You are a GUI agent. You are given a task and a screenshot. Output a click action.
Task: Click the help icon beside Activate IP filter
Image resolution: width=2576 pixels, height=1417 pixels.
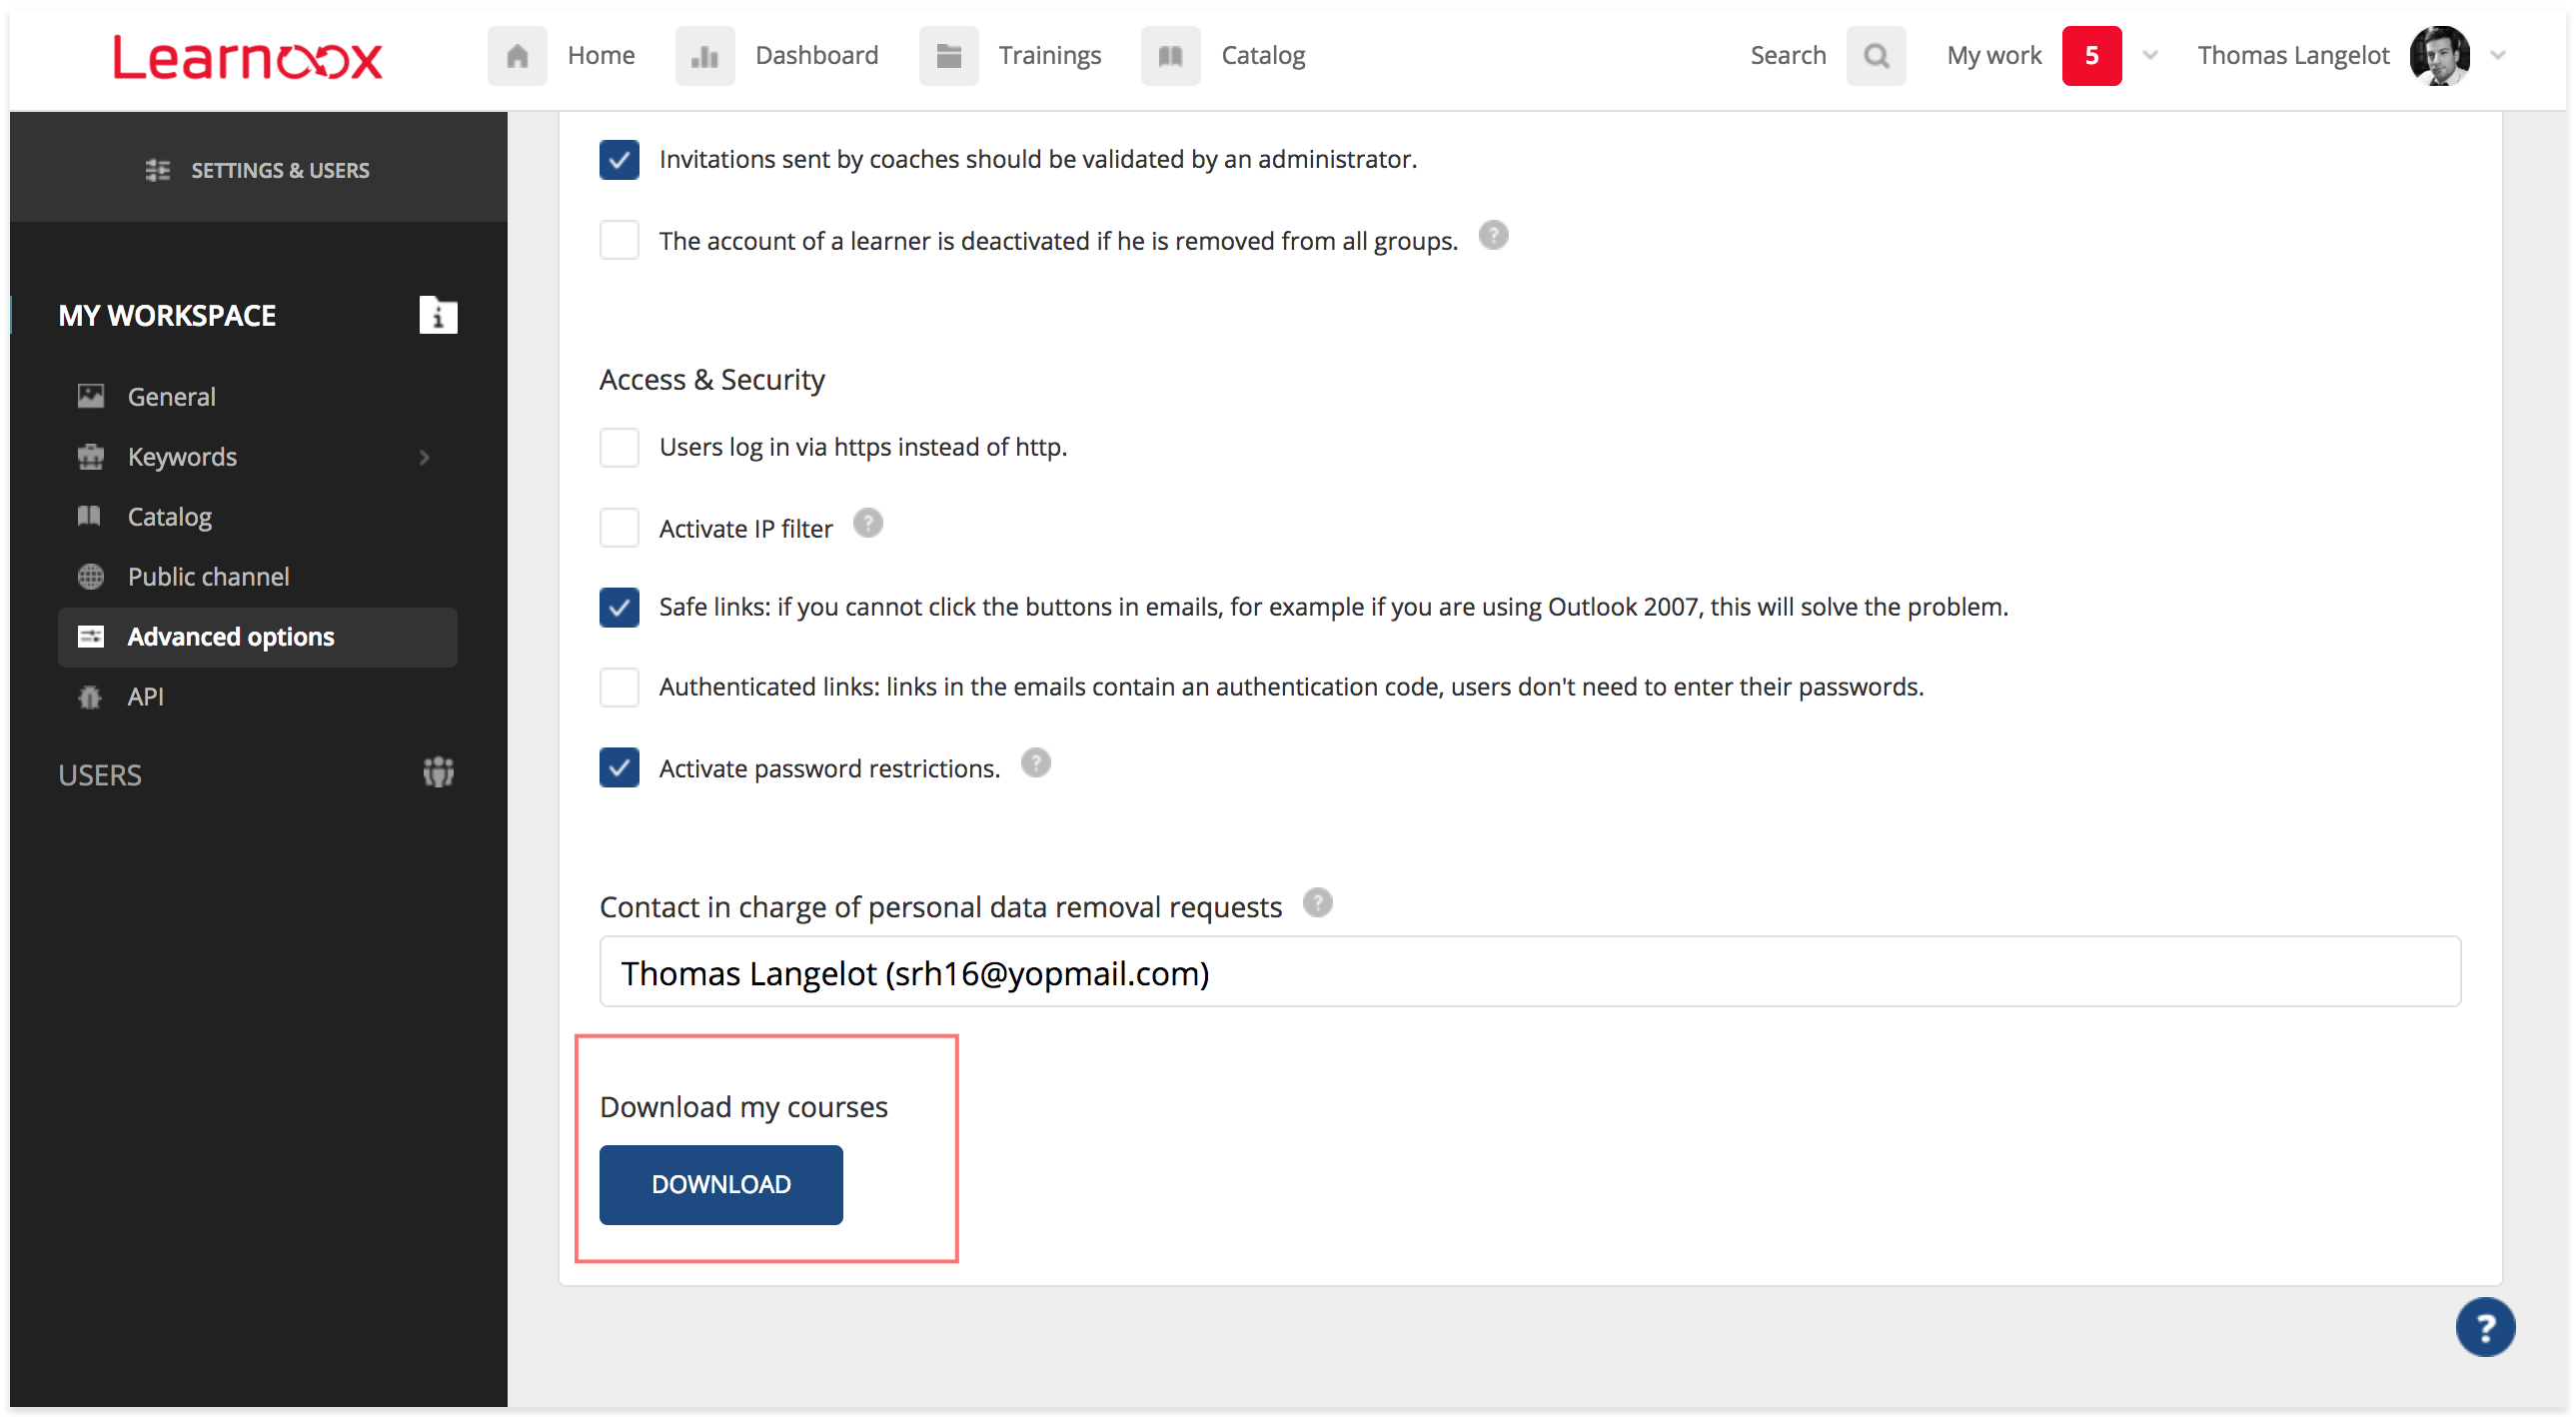(868, 524)
